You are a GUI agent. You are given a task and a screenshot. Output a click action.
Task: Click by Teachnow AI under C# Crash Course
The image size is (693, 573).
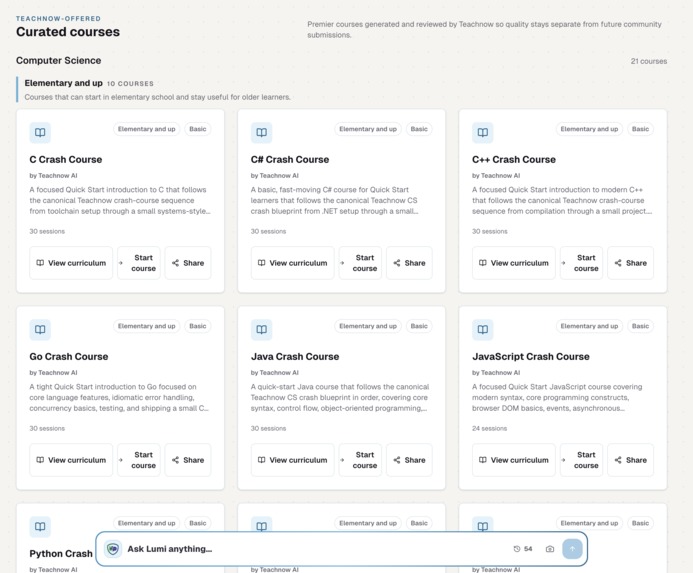[275, 176]
